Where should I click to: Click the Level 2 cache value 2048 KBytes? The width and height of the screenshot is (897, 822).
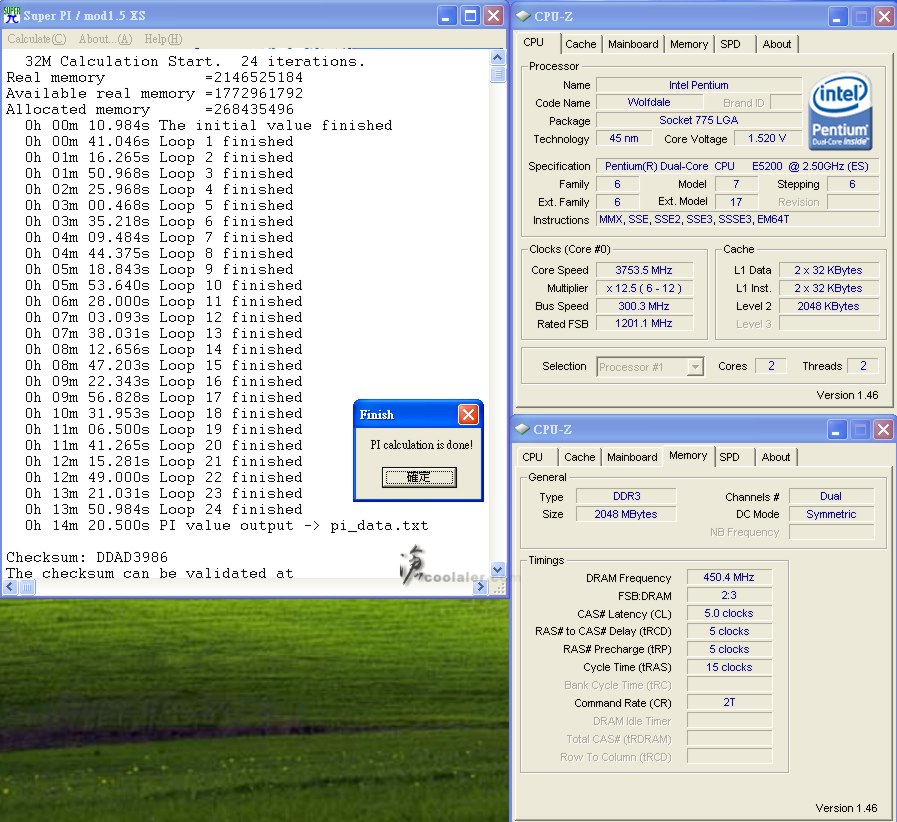828,306
